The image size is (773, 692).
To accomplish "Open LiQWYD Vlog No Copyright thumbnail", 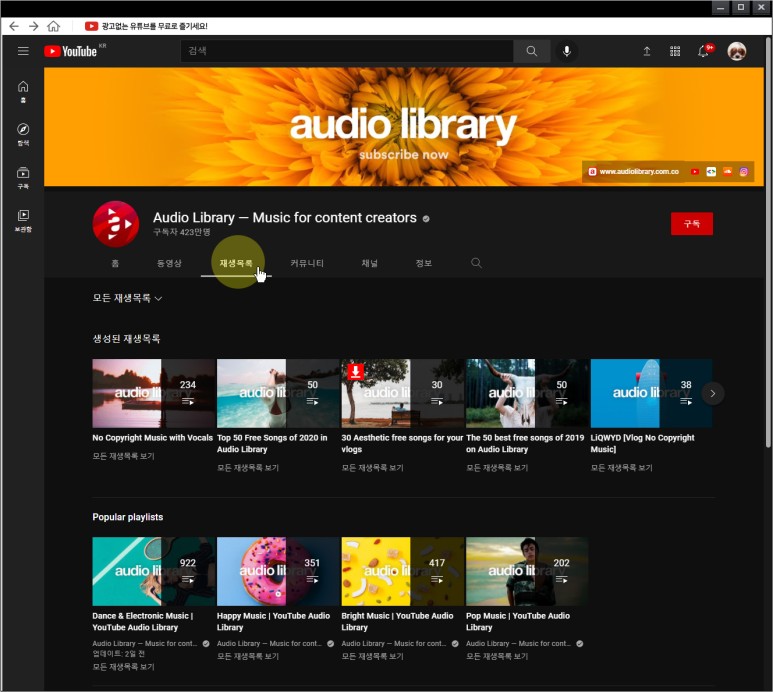I will tap(651, 393).
